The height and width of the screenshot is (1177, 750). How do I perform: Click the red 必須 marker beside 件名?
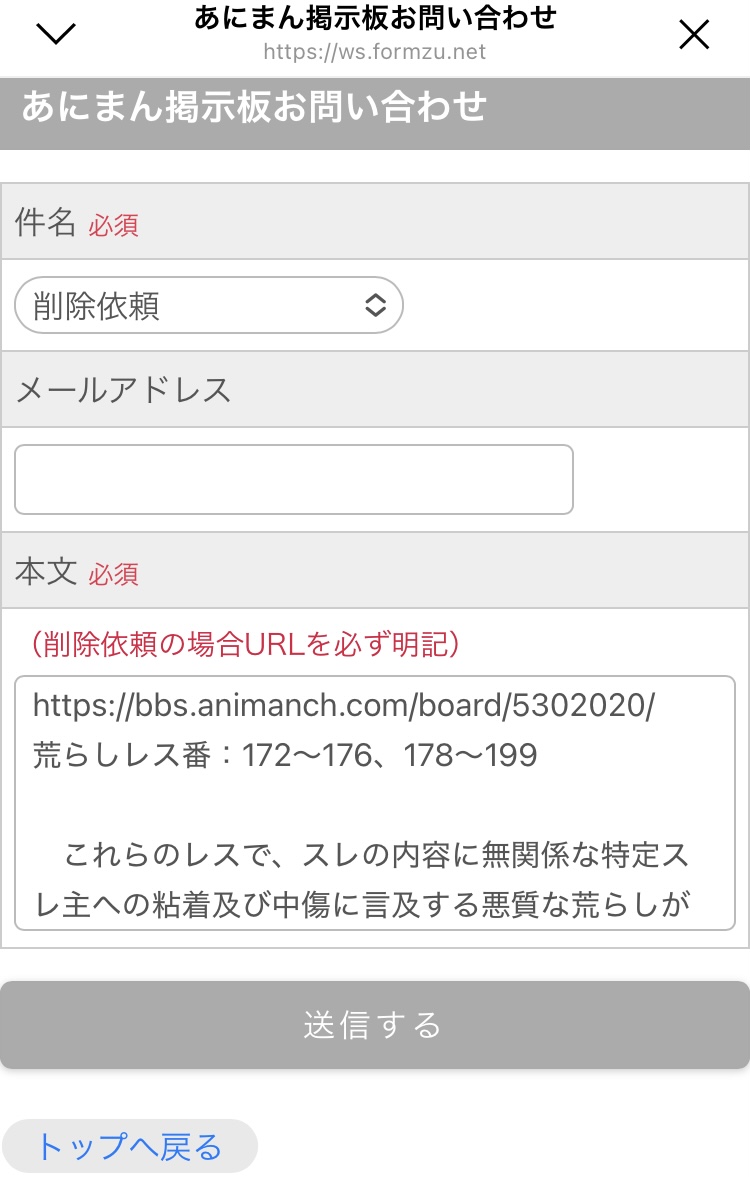coord(113,225)
